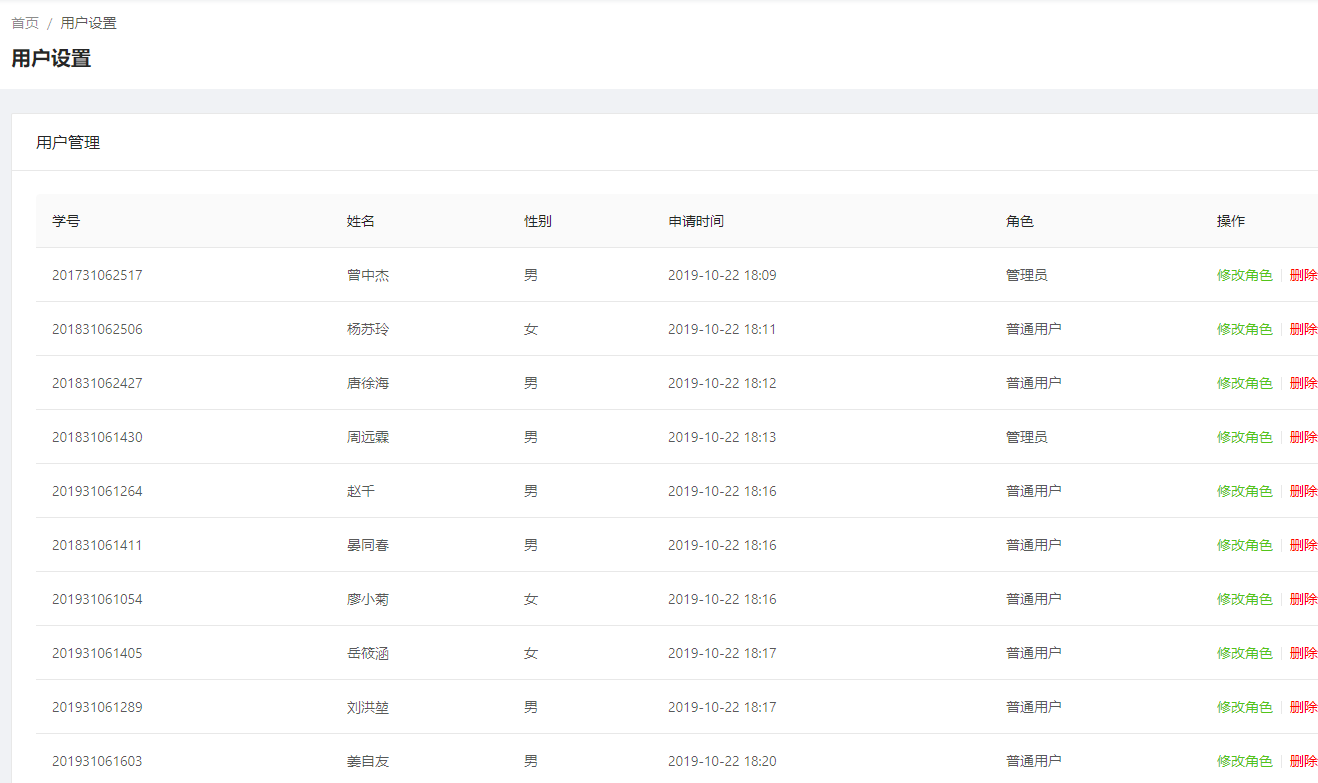Delete the 杨苏玲 user row
Image resolution: width=1318 pixels, height=783 pixels.
pos(1303,329)
